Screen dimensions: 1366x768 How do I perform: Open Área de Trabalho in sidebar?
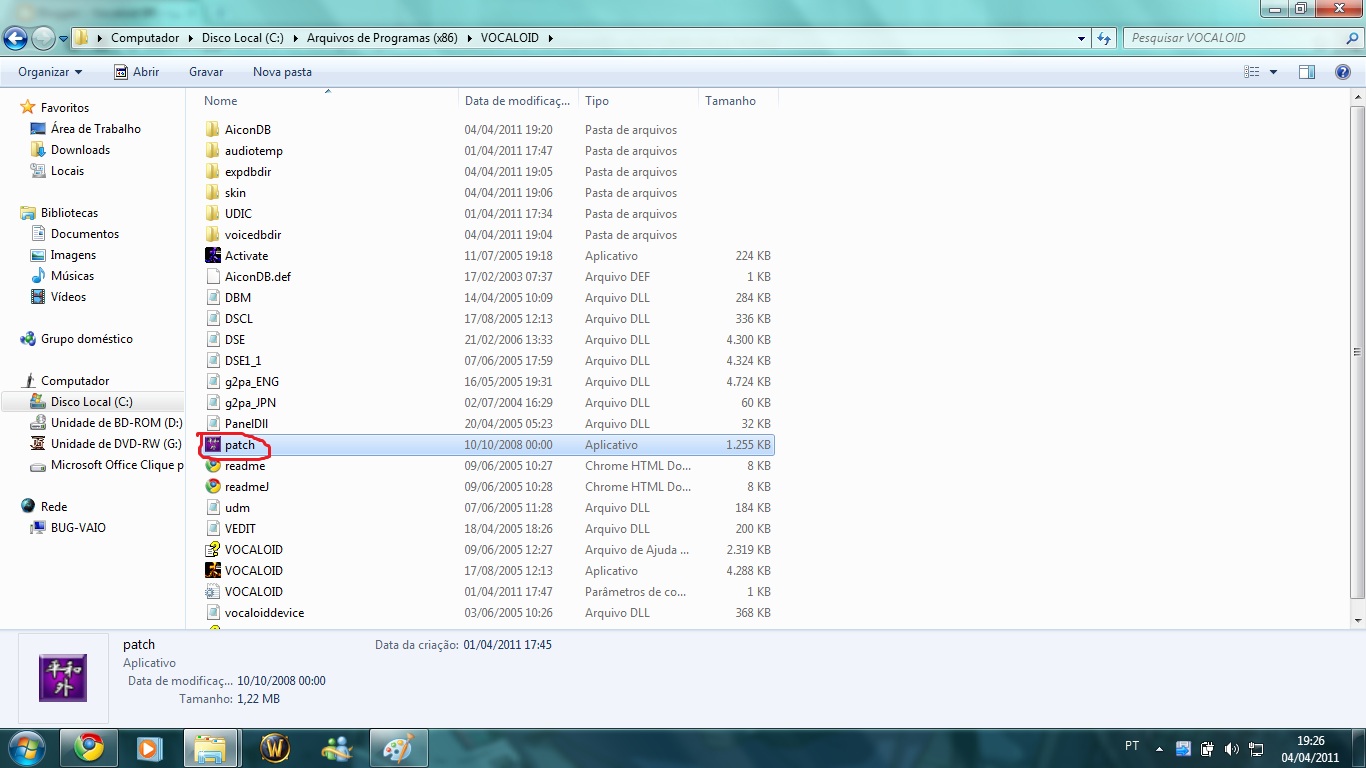[x=95, y=129]
